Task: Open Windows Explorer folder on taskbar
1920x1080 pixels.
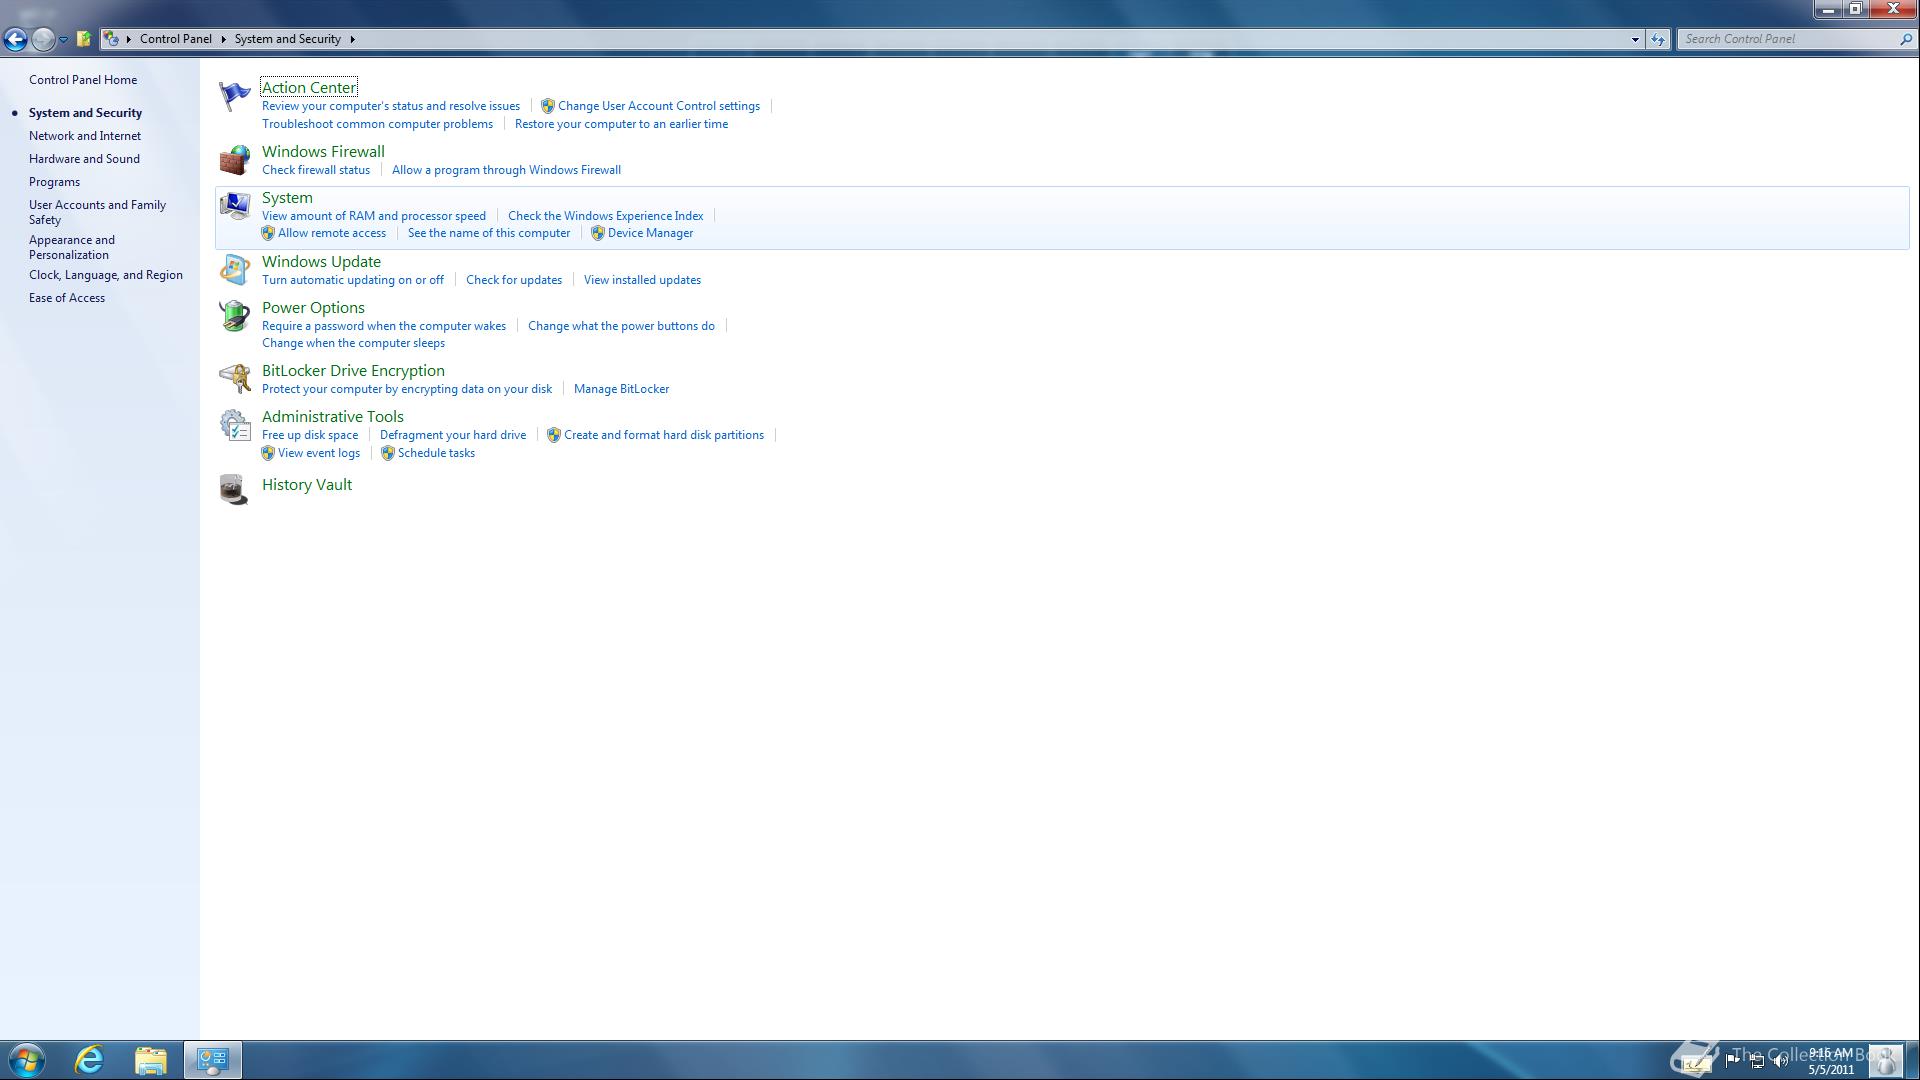Action: coord(150,1060)
